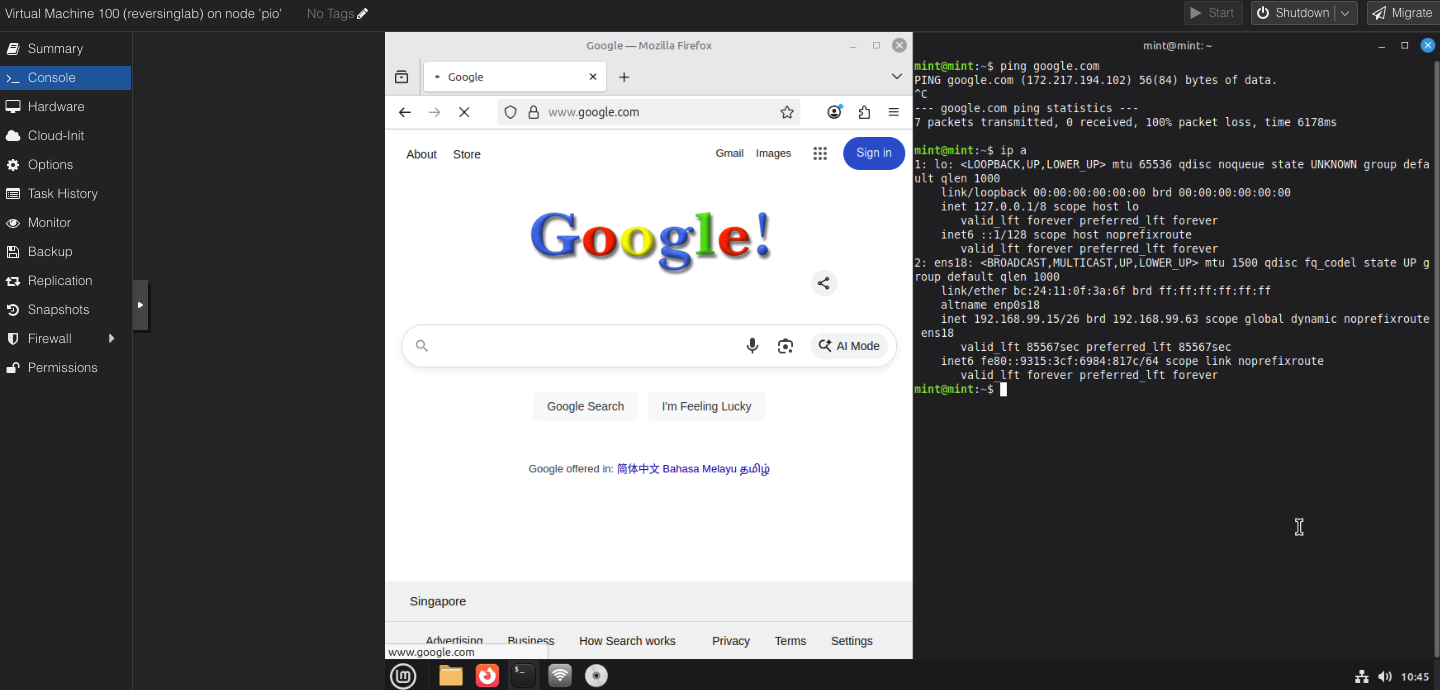
Task: Edit VM tags with pencil icon
Action: point(362,13)
